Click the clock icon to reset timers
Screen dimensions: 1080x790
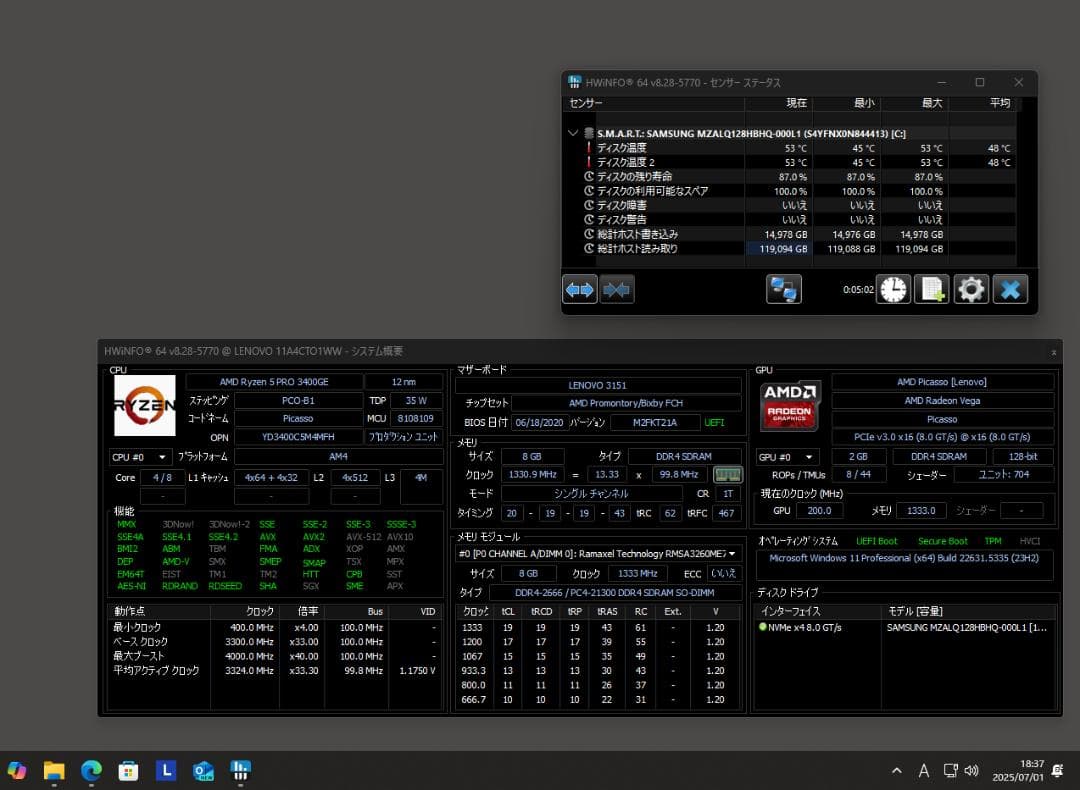(893, 289)
